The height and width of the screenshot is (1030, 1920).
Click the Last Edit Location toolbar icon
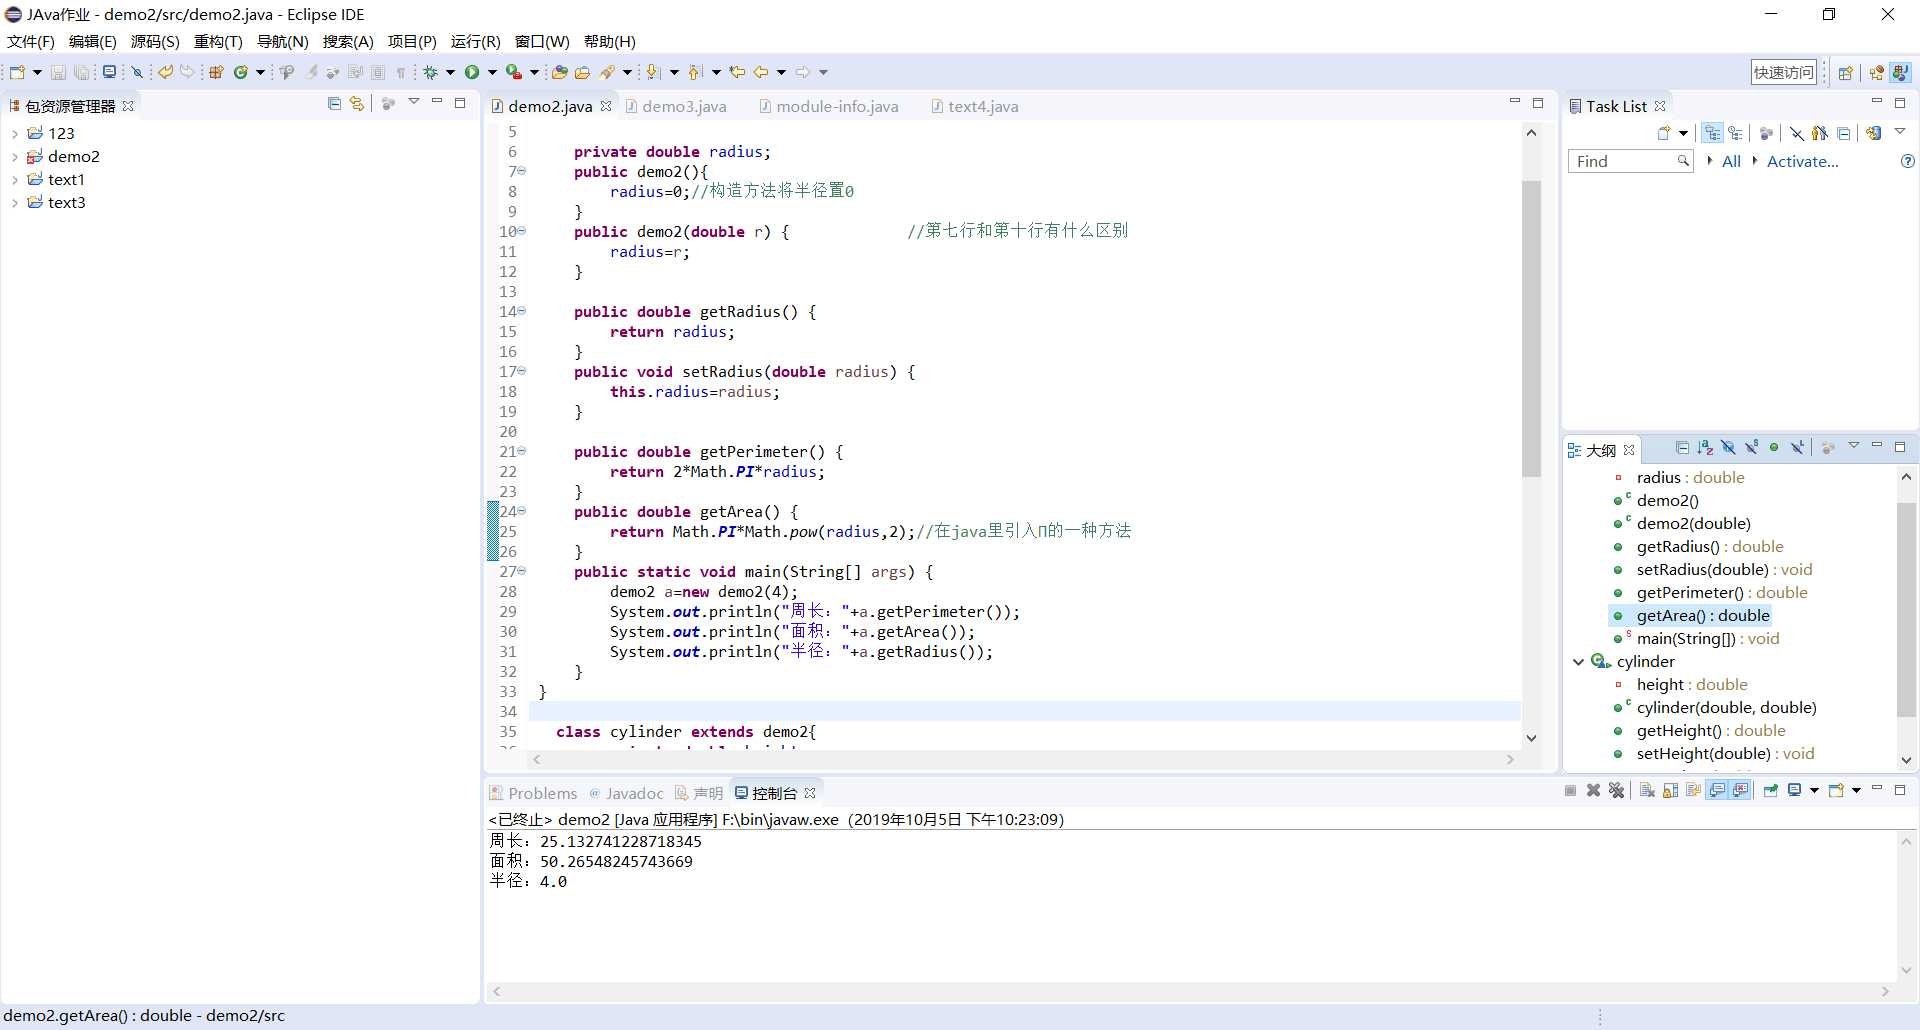pyautogui.click(x=737, y=72)
